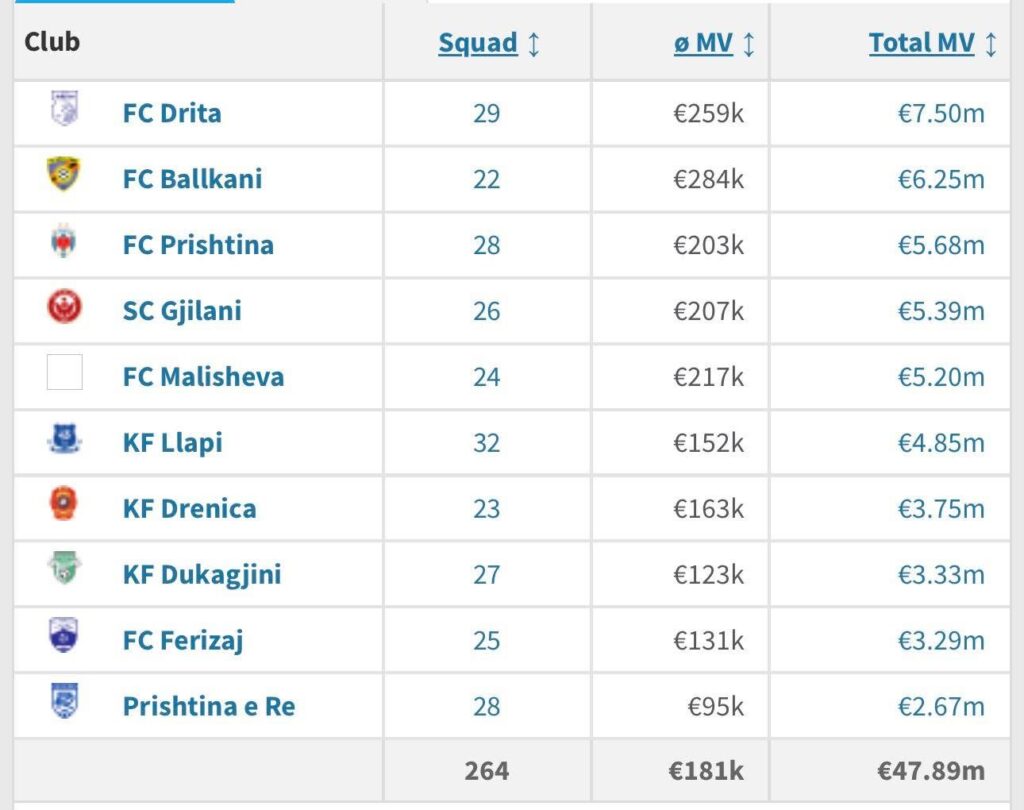Viewport: 1024px width, 810px height.
Task: Click the Prishtina e Re club crest icon
Action: click(64, 702)
